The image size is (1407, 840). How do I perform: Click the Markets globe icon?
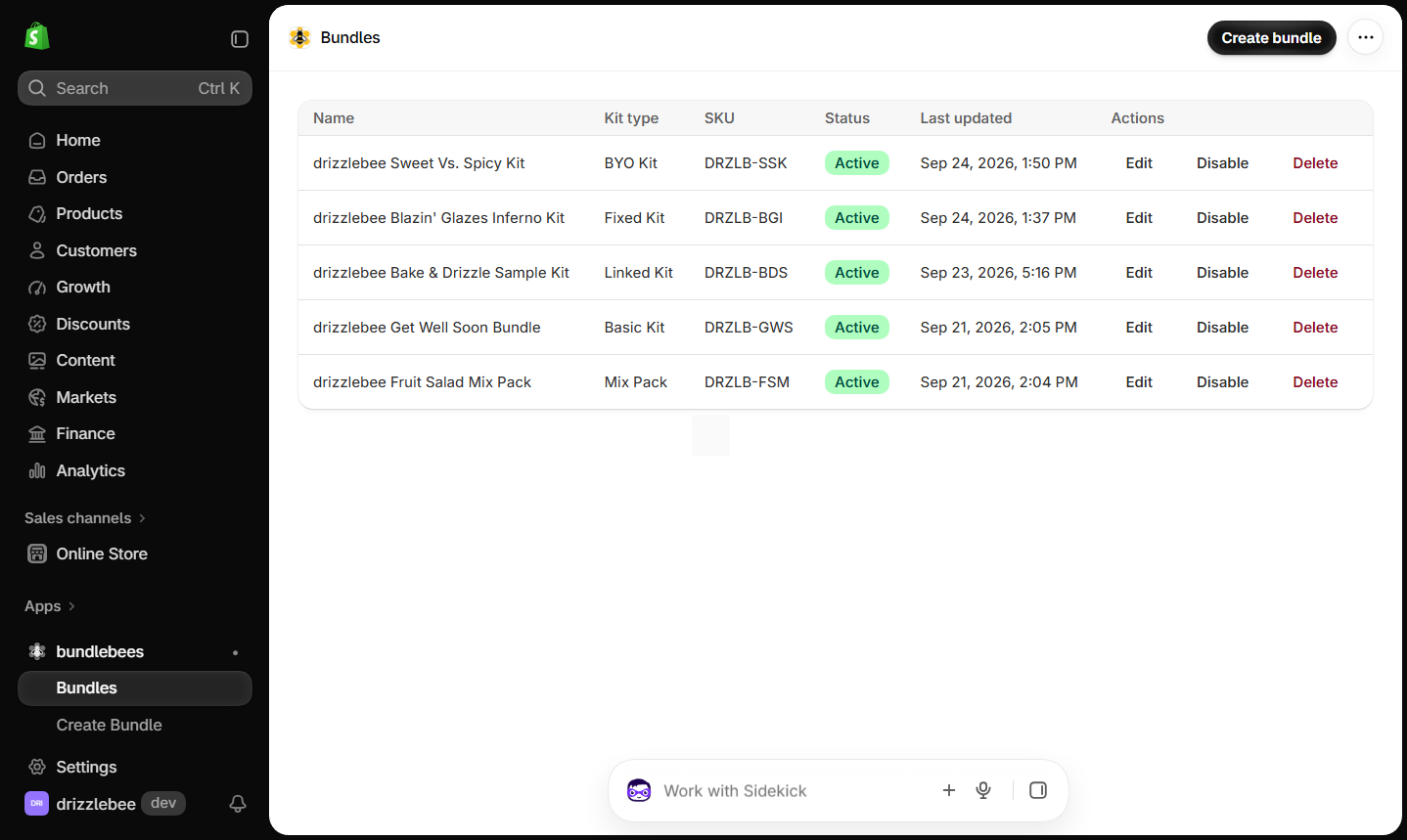point(37,397)
